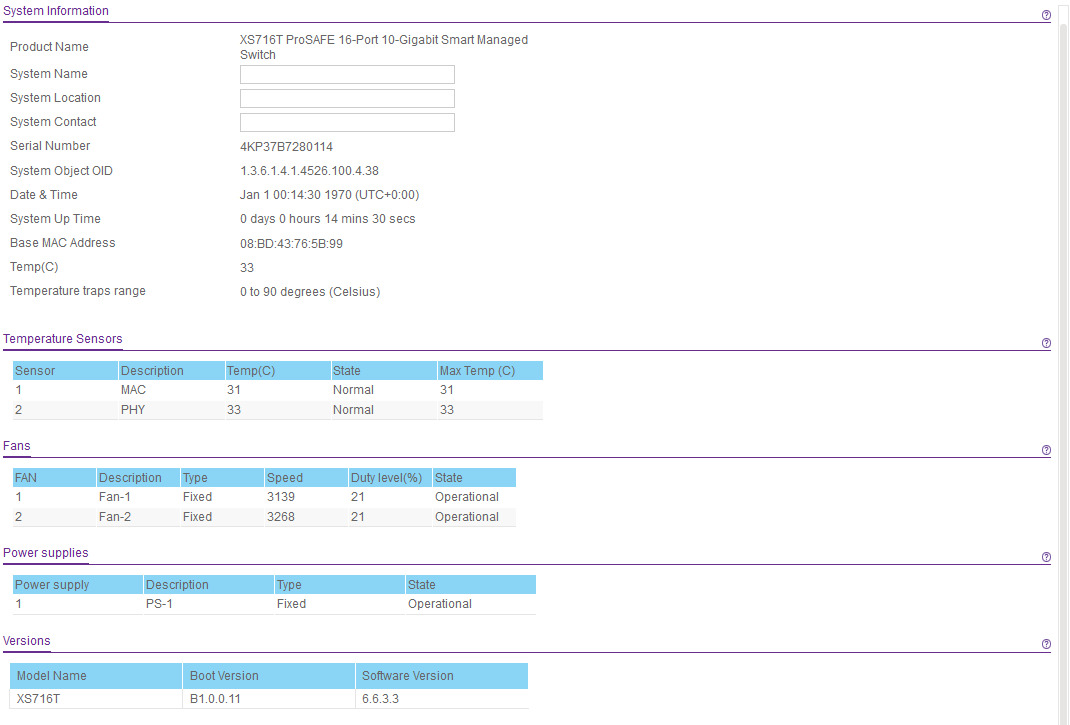Select the Power supply column header

click(x=76, y=585)
